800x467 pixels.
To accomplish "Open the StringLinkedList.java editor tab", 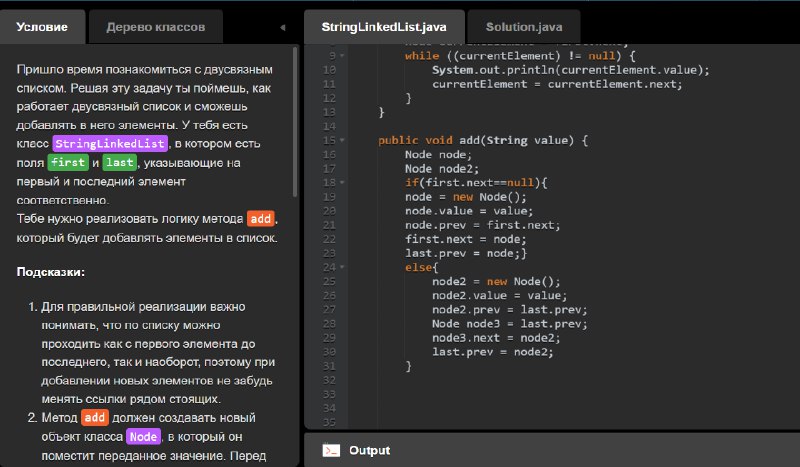I will point(384,27).
